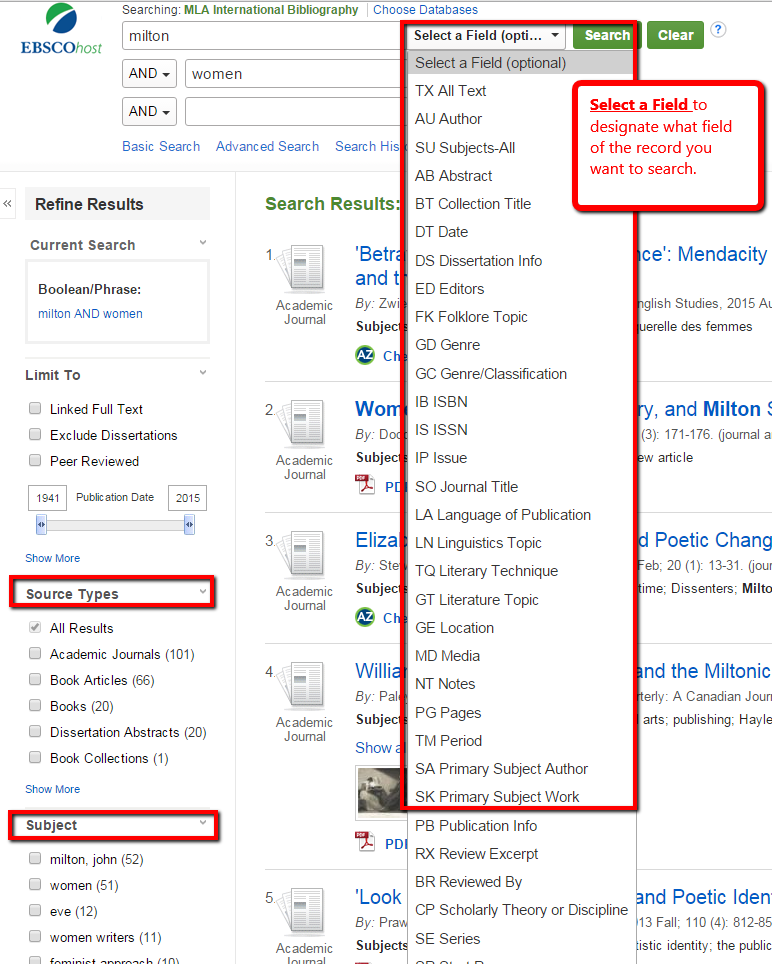
Task: Click left handle of publication date slider
Action: coord(41,525)
